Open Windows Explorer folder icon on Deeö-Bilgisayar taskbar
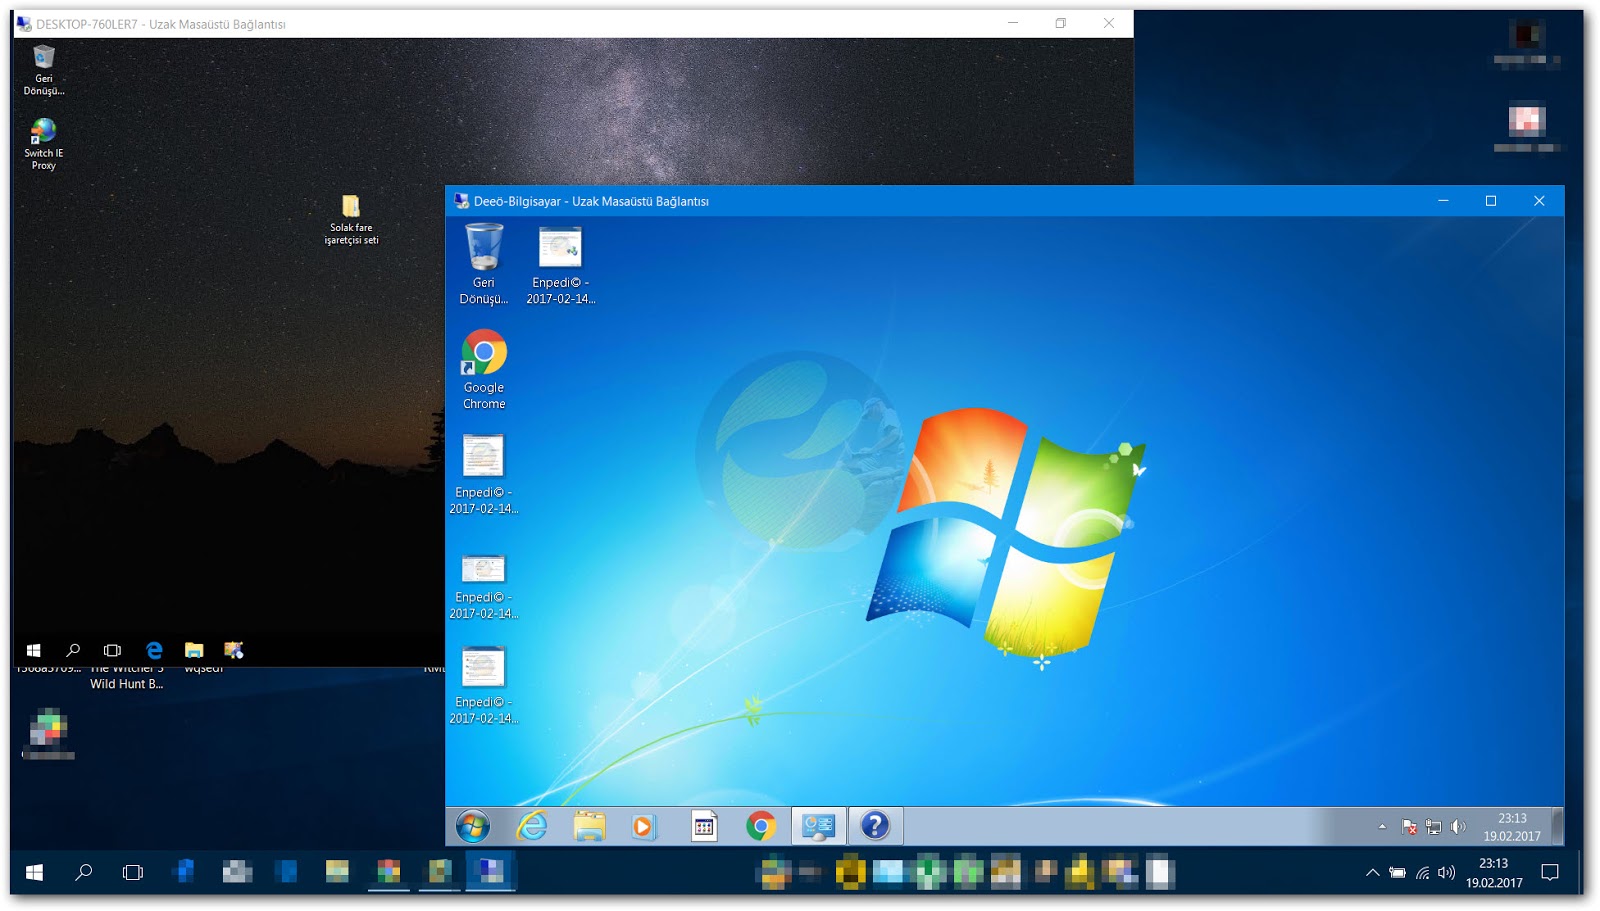 [589, 826]
